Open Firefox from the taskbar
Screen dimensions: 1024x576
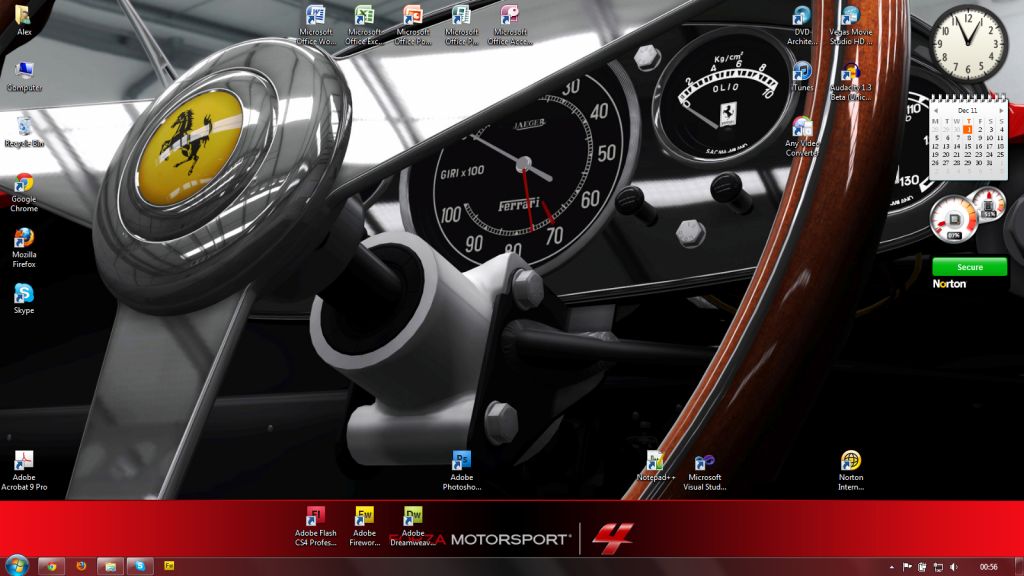point(81,566)
